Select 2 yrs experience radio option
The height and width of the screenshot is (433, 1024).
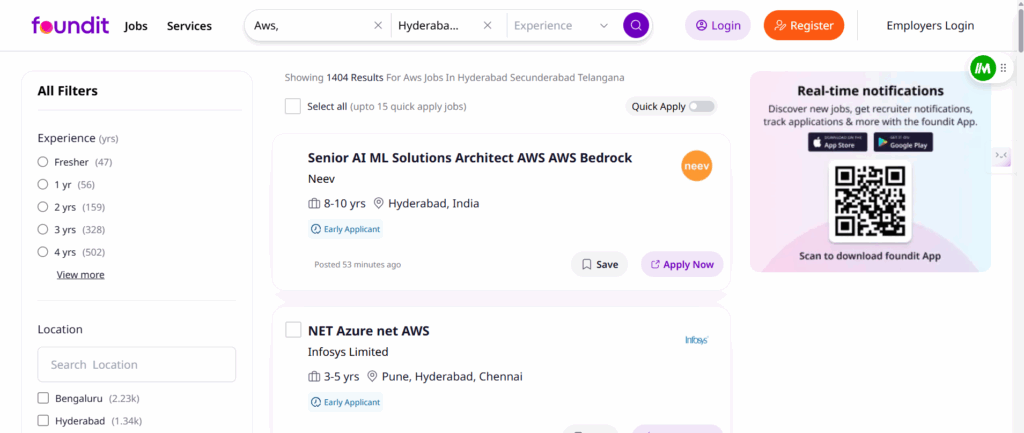pyautogui.click(x=43, y=207)
